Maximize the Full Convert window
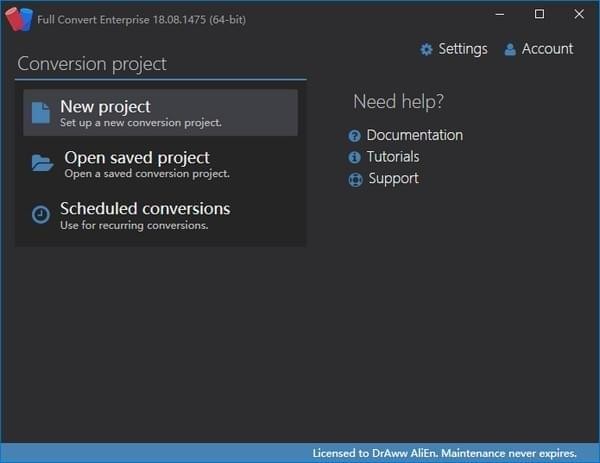 pyautogui.click(x=540, y=14)
